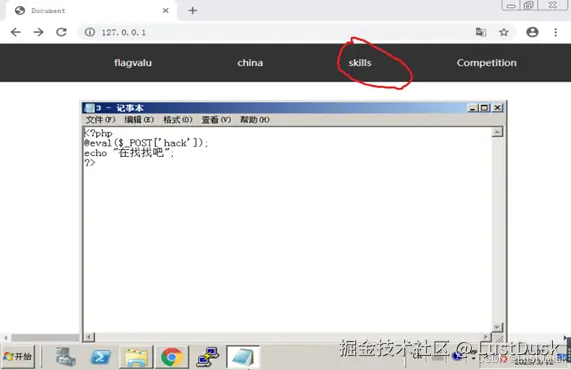The image size is (571, 370).
Task: Click the <?php opening line
Action: tap(98, 133)
